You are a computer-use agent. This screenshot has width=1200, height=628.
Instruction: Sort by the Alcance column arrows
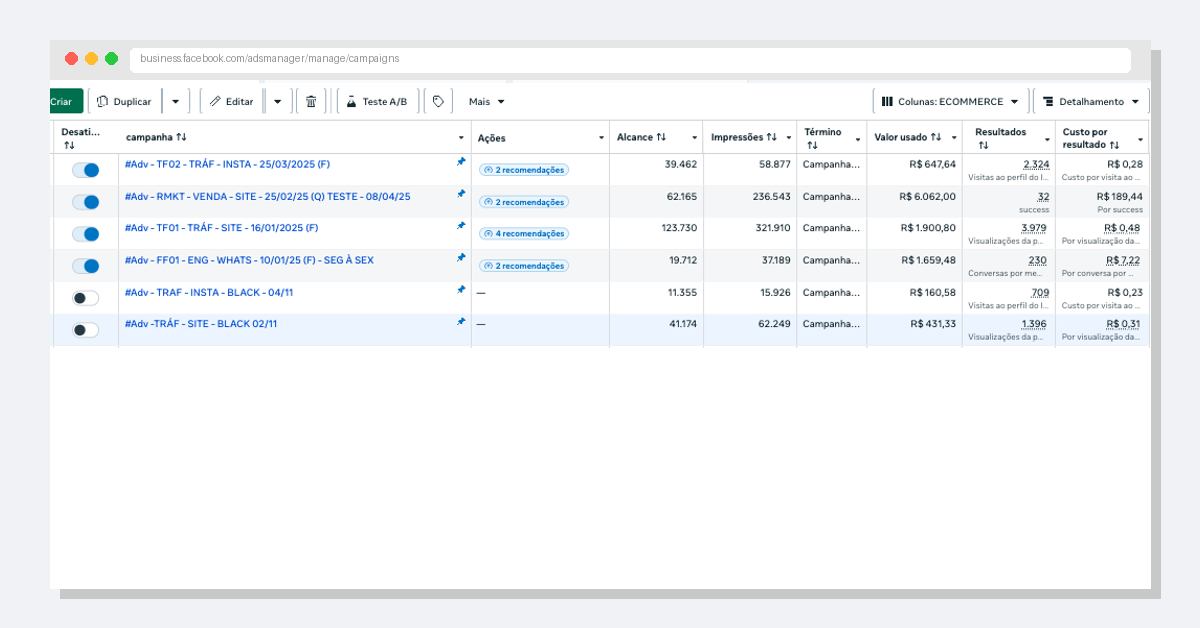point(661,137)
